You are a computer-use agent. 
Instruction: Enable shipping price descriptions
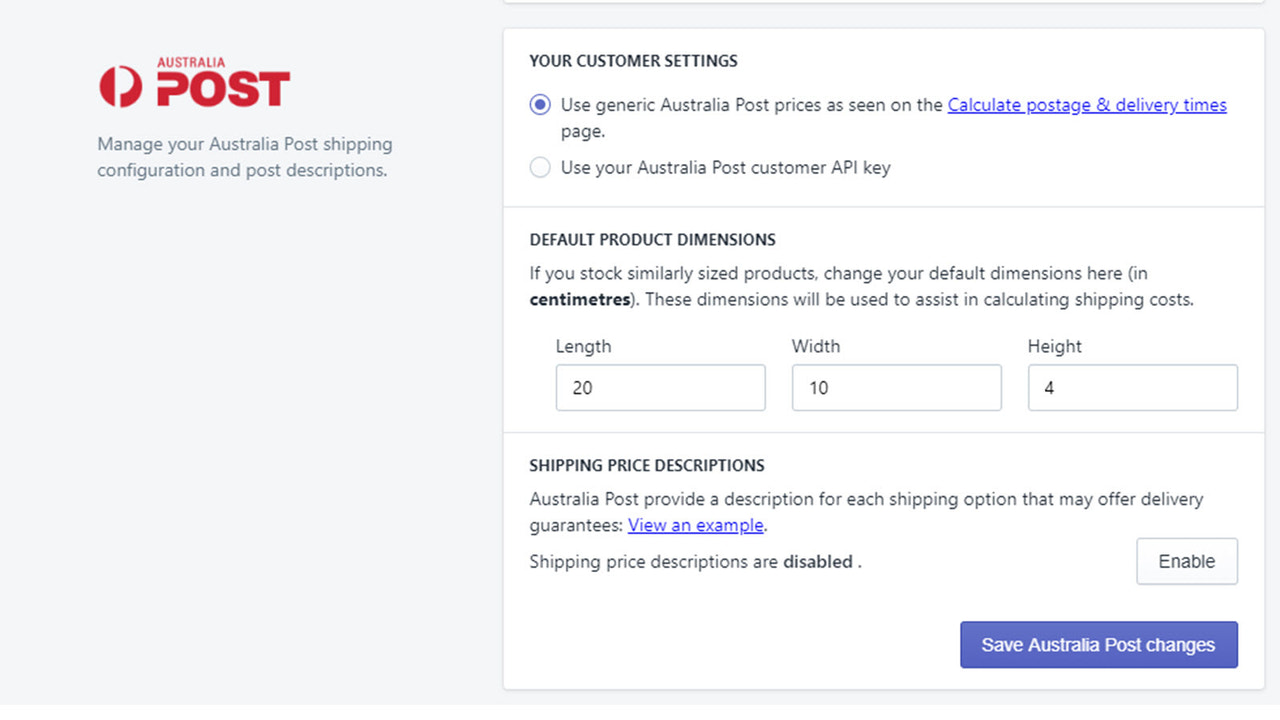[x=1187, y=561]
